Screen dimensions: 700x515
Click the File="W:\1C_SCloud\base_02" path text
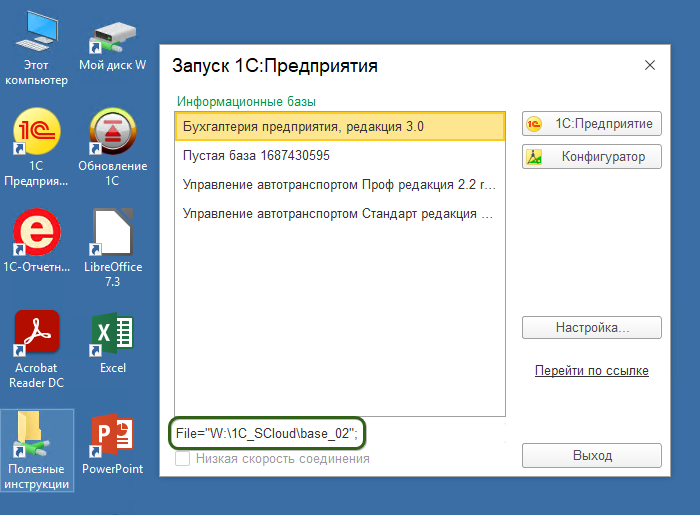click(x=267, y=433)
